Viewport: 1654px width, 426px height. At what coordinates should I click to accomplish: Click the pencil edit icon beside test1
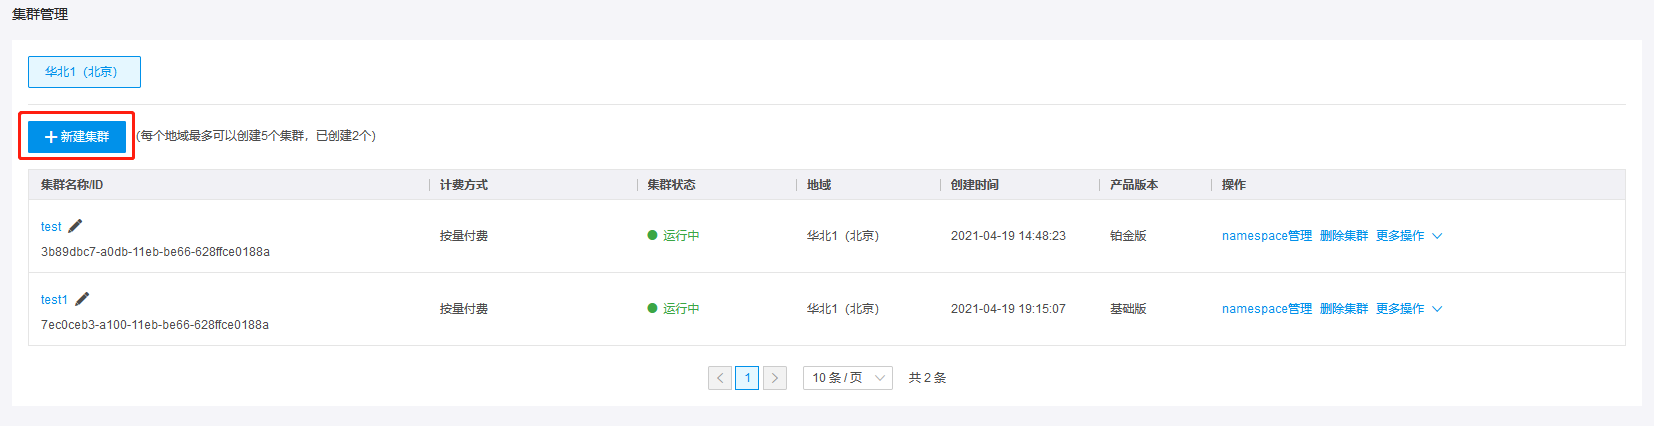[x=82, y=299]
